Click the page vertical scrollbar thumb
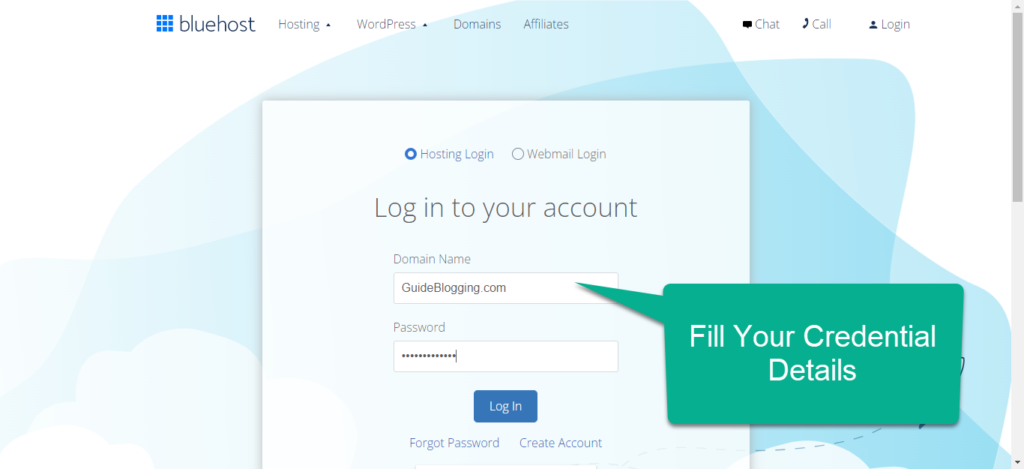 point(1017,108)
